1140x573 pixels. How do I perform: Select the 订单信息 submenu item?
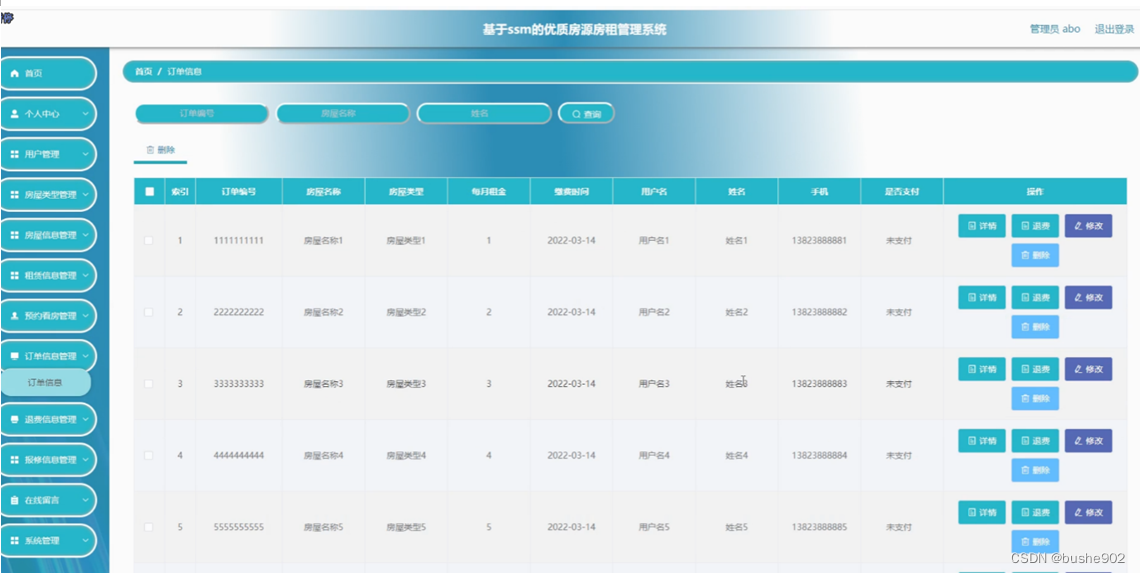pos(46,382)
